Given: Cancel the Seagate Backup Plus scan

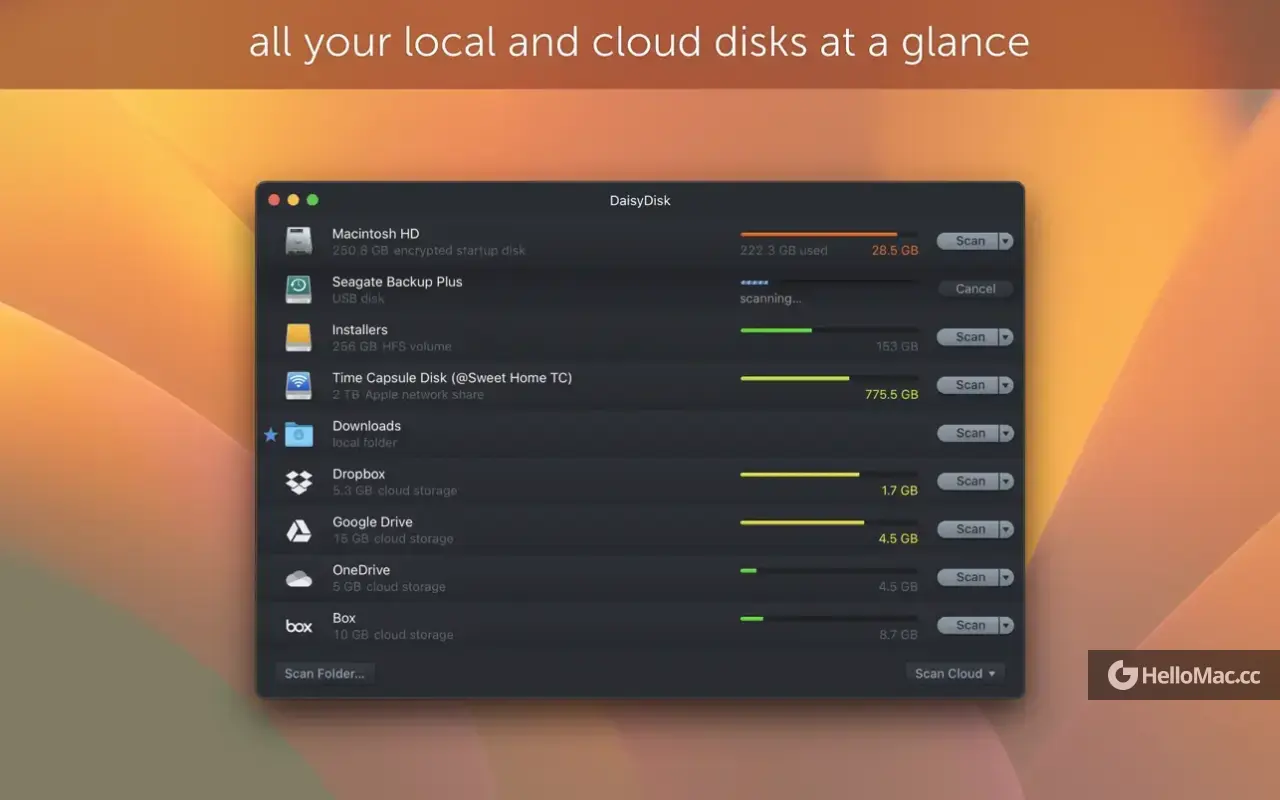Looking at the screenshot, I should [x=975, y=289].
